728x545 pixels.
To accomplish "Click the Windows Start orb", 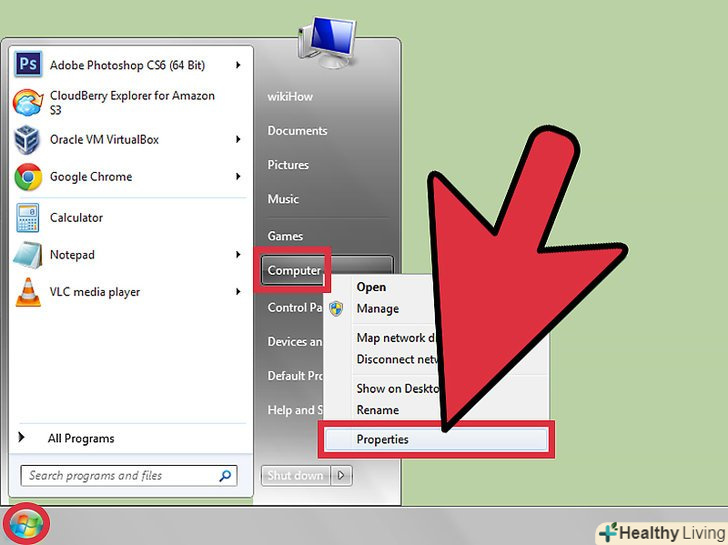I will (x=26, y=525).
